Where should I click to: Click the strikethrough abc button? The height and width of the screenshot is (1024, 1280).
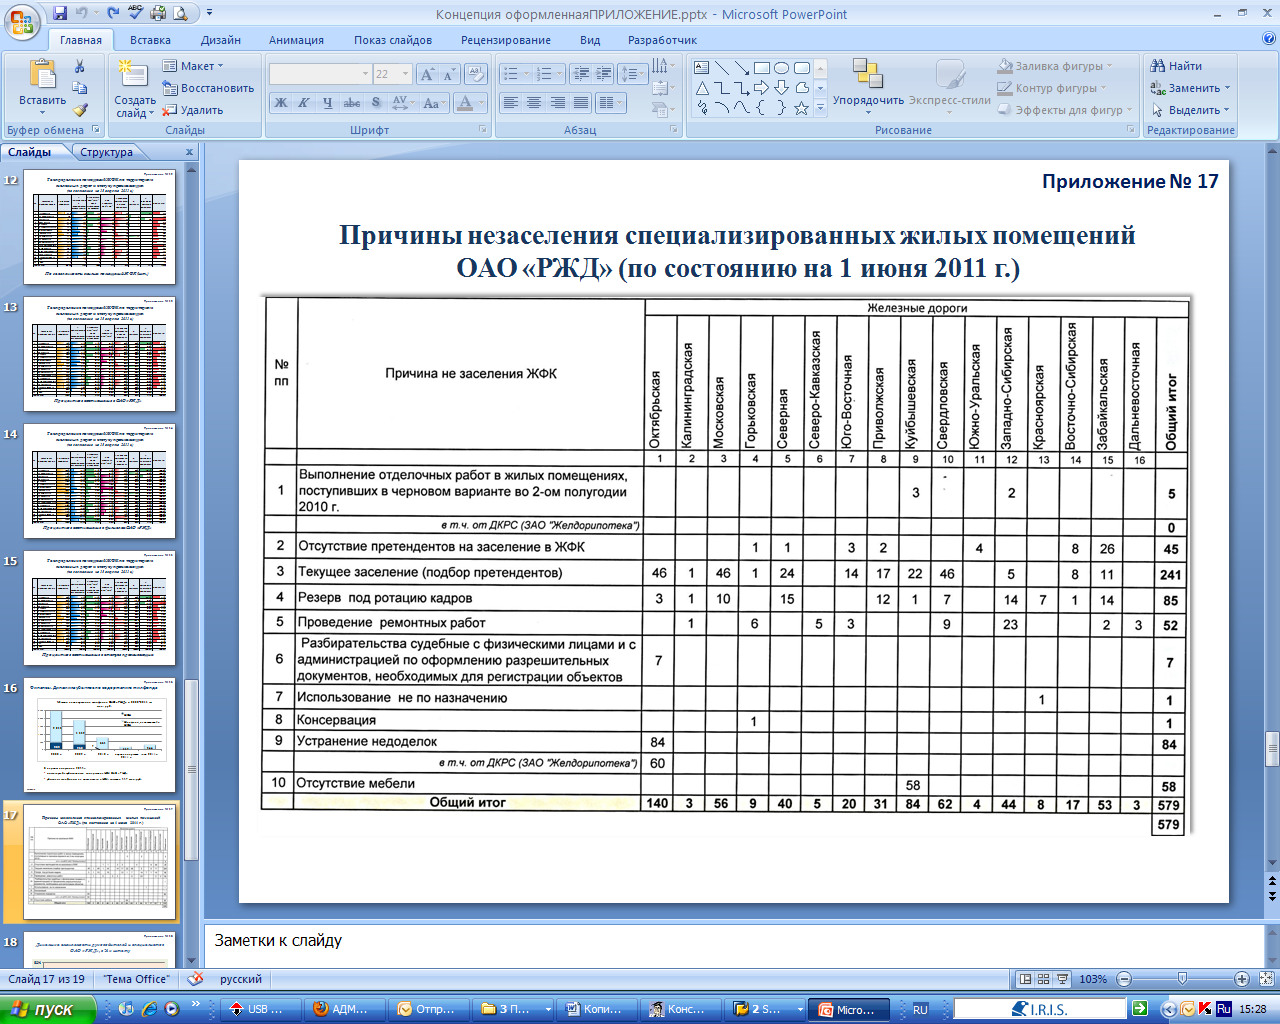pyautogui.click(x=352, y=103)
